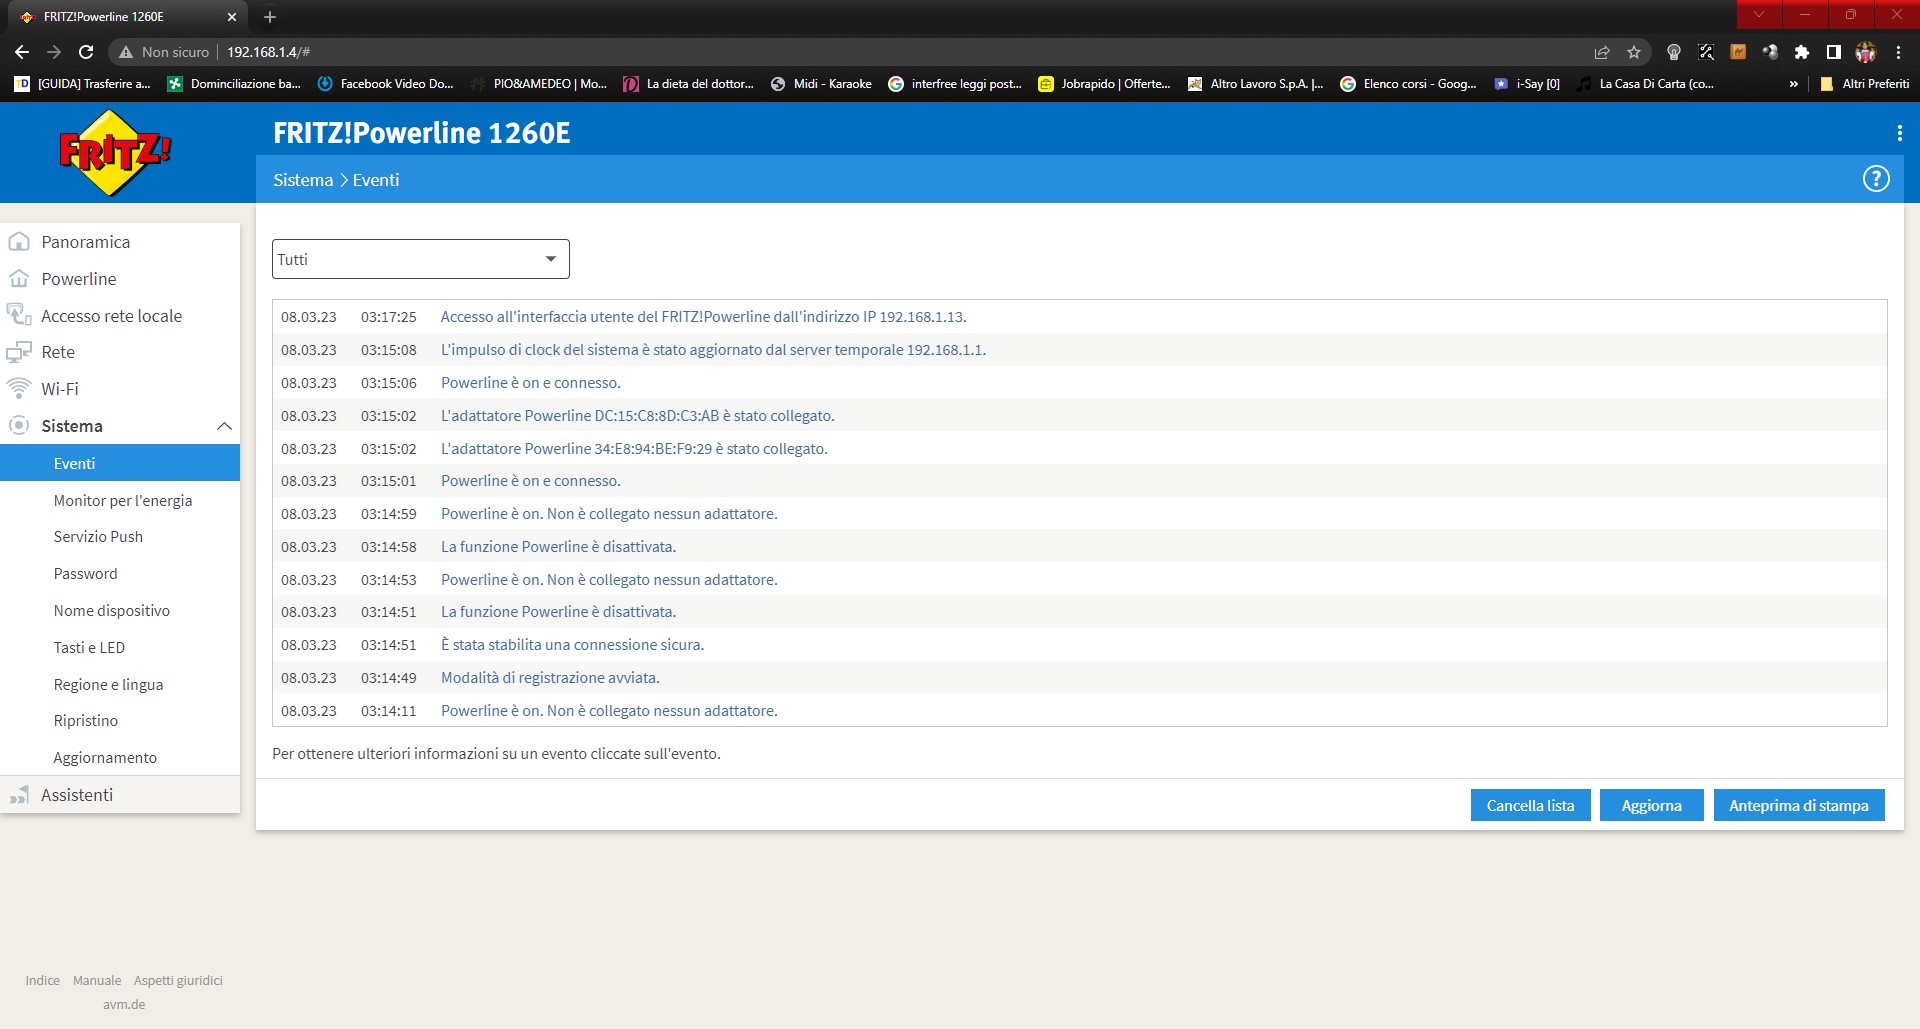Click the Aggiorna button
This screenshot has width=1920, height=1029.
[x=1651, y=805]
